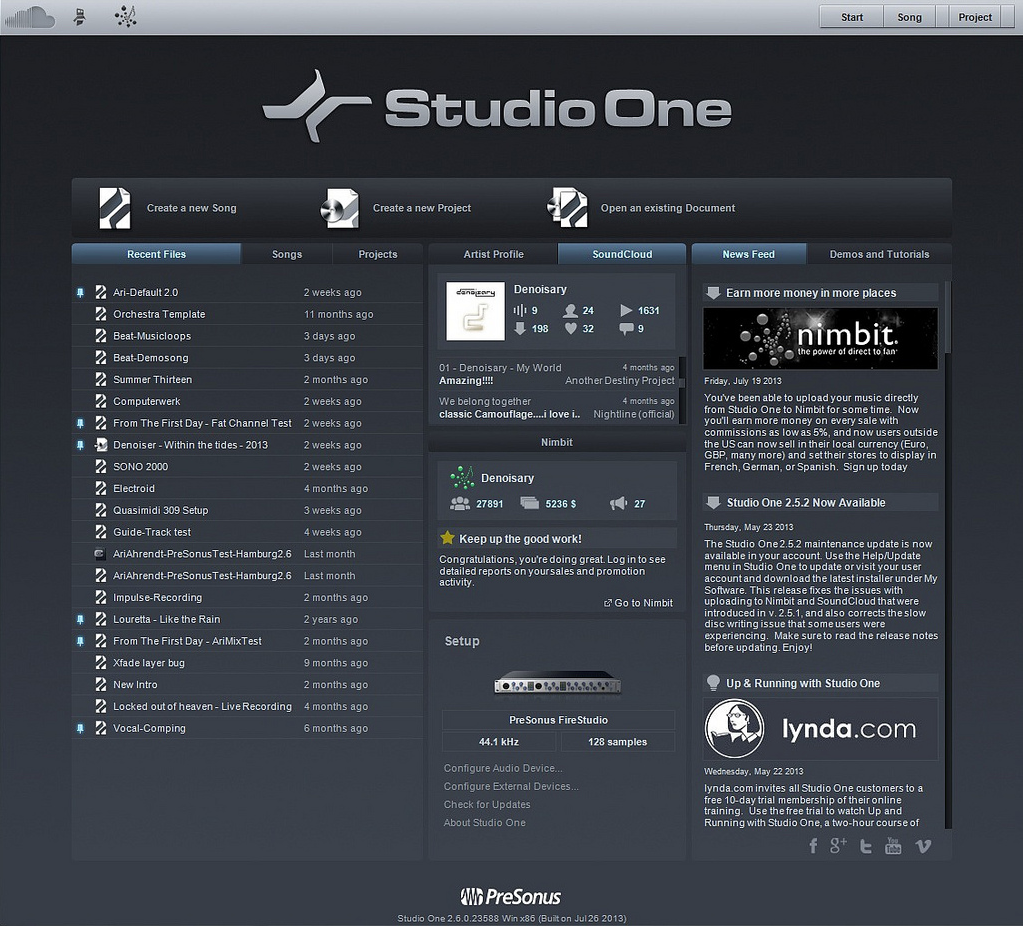Click the Nimbit dots icon in top toolbar
The width and height of the screenshot is (1023, 926).
point(125,17)
